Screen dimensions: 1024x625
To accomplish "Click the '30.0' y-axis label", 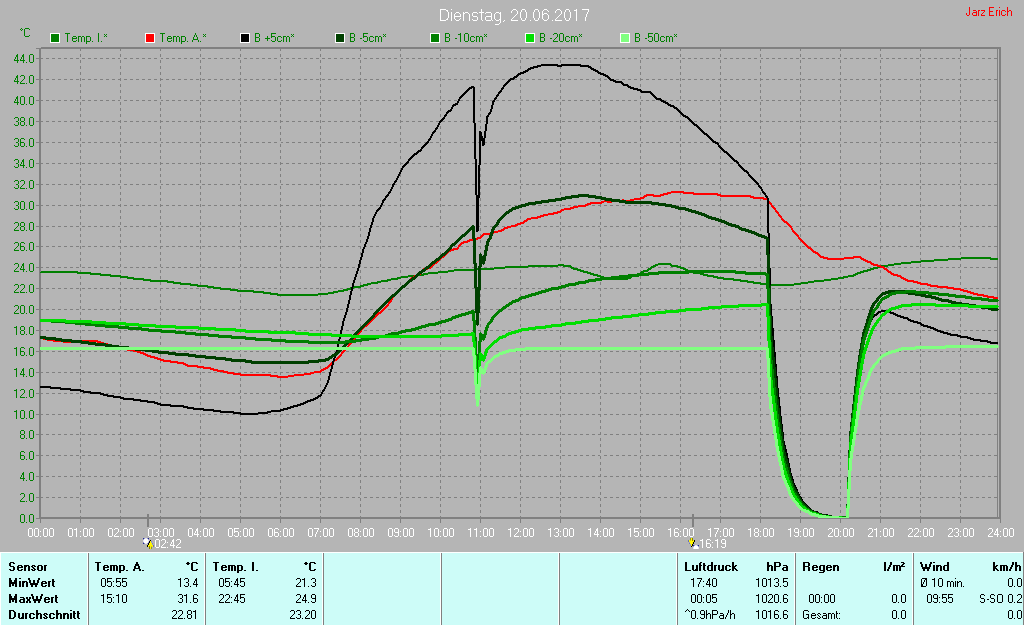I will tap(24, 206).
